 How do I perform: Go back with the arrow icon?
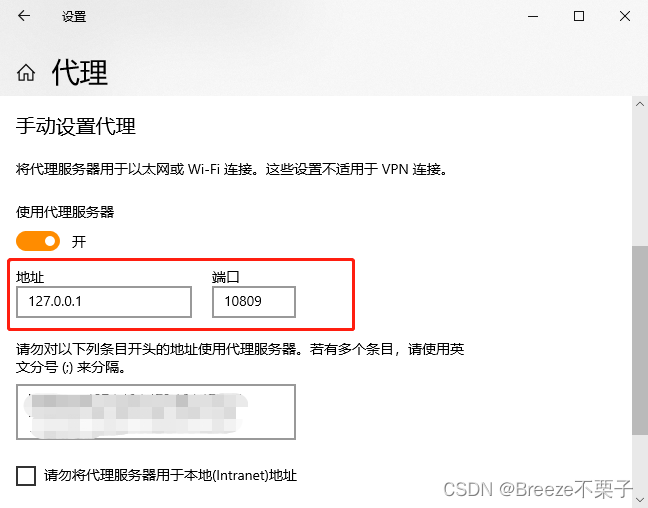click(24, 16)
